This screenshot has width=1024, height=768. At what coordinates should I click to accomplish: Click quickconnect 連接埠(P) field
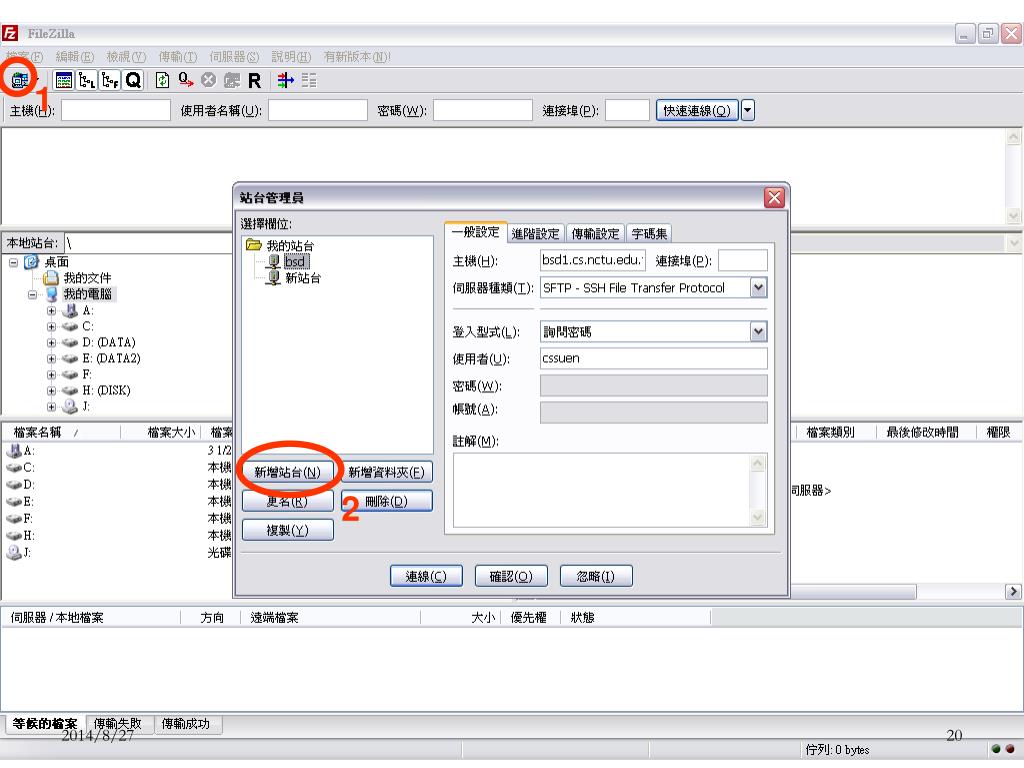coord(627,110)
